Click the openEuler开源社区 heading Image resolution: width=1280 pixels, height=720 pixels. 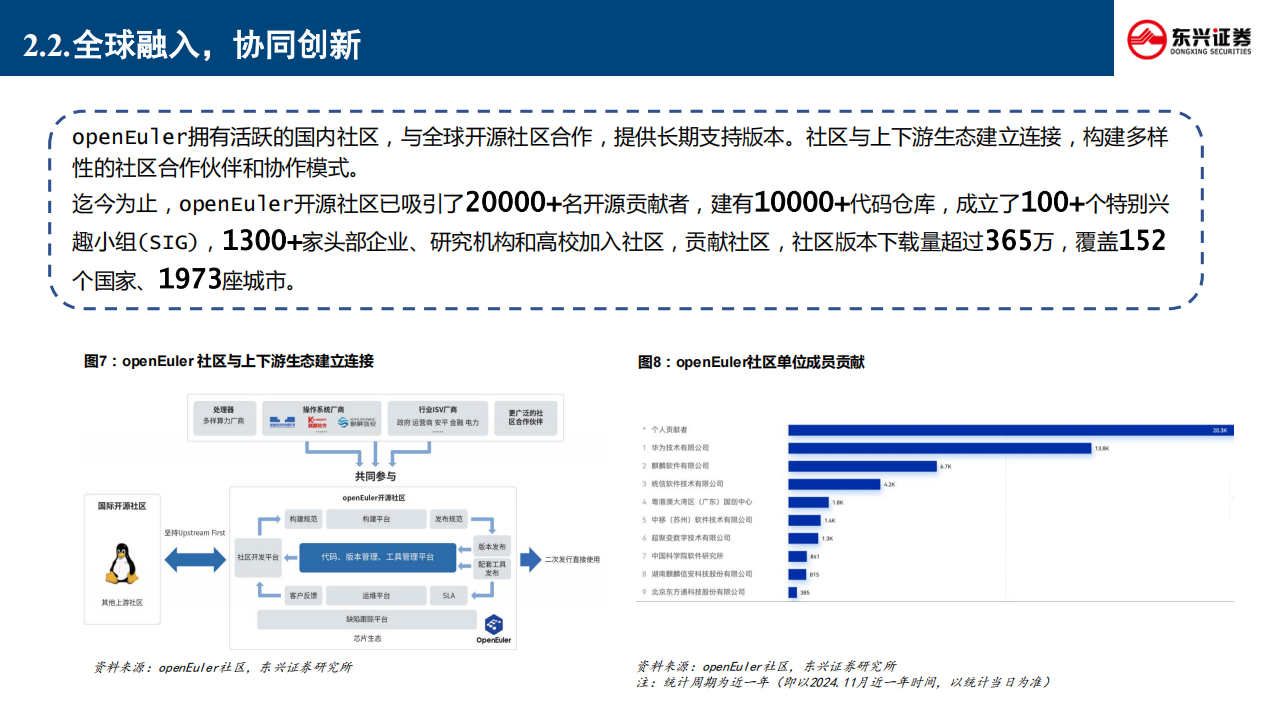pyautogui.click(x=375, y=497)
